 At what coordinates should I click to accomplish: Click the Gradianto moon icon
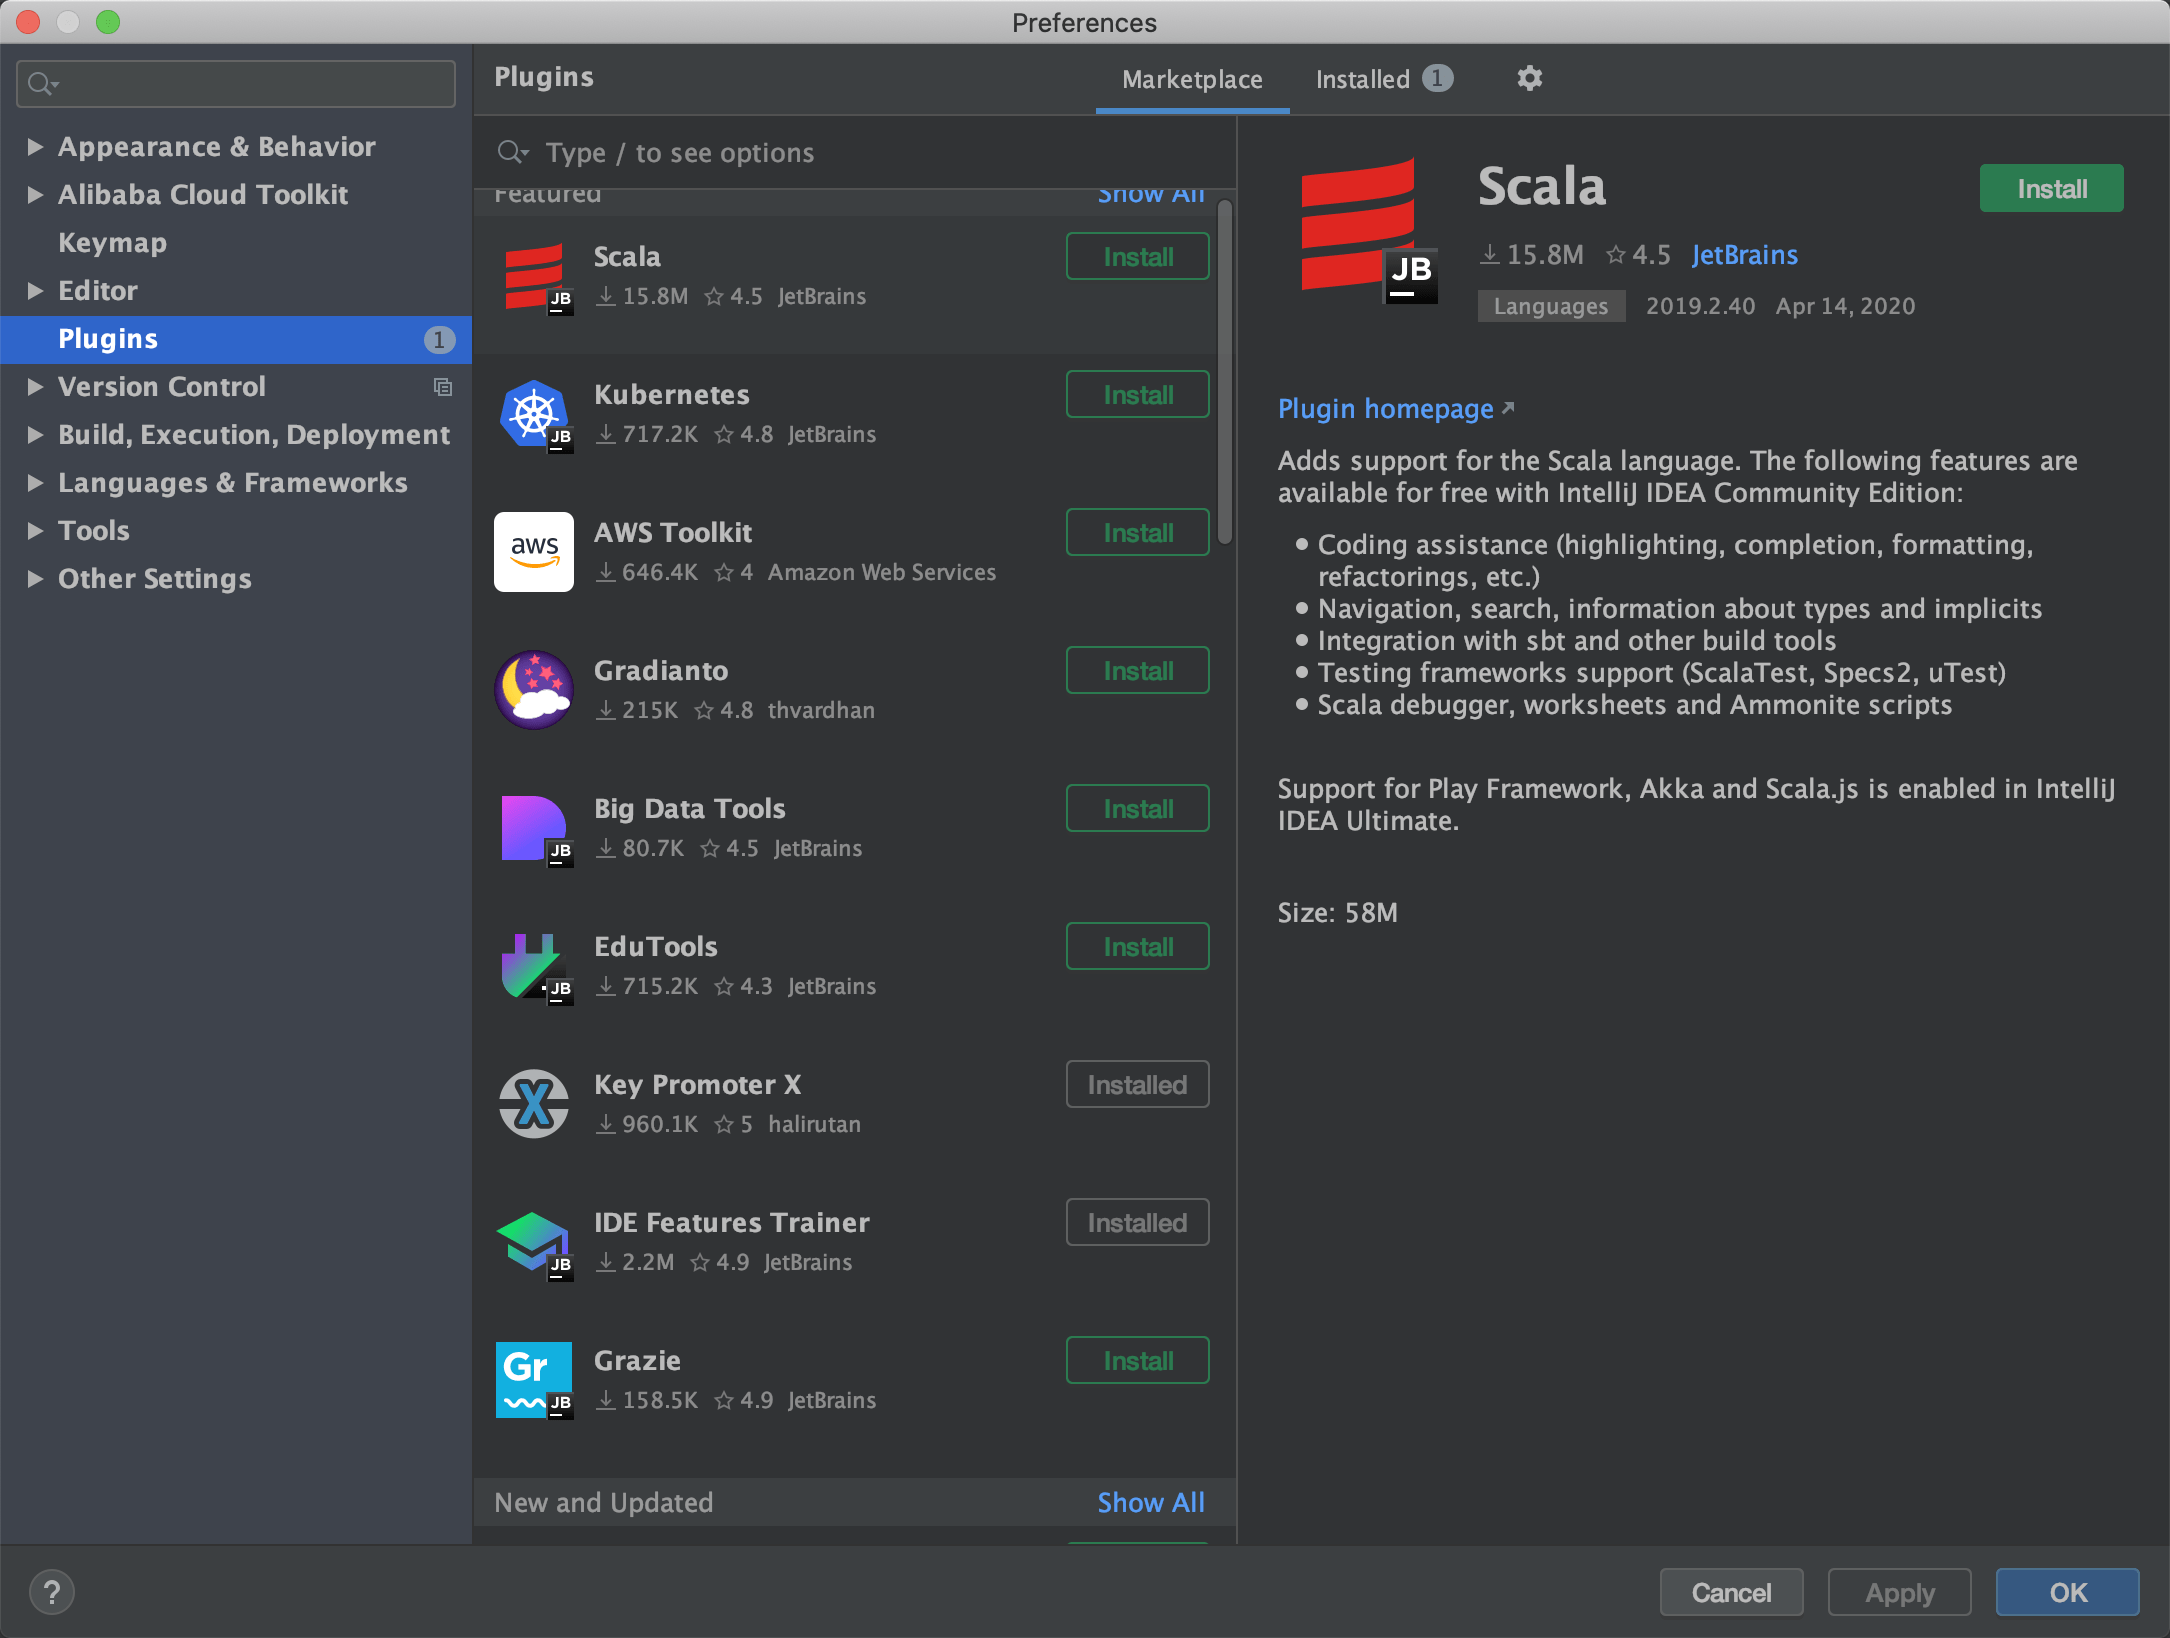534,689
